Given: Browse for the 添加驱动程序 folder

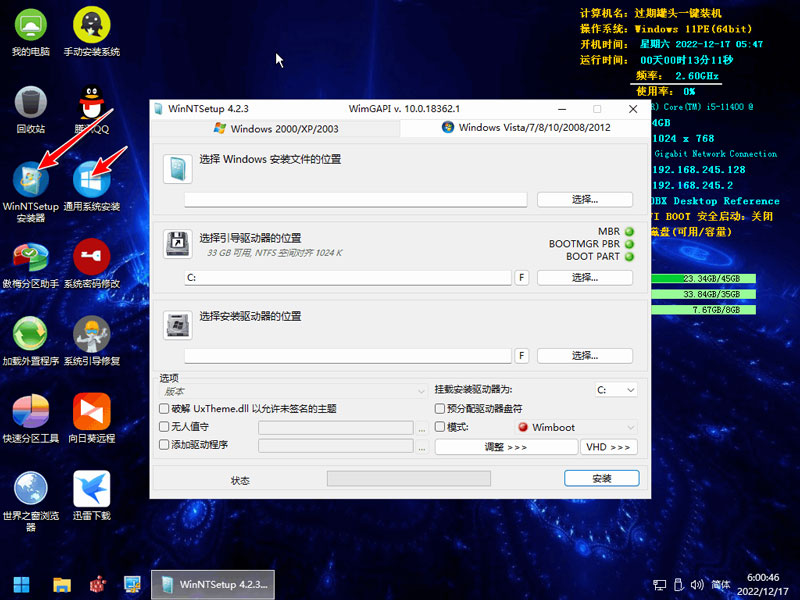Looking at the screenshot, I should pos(422,446).
